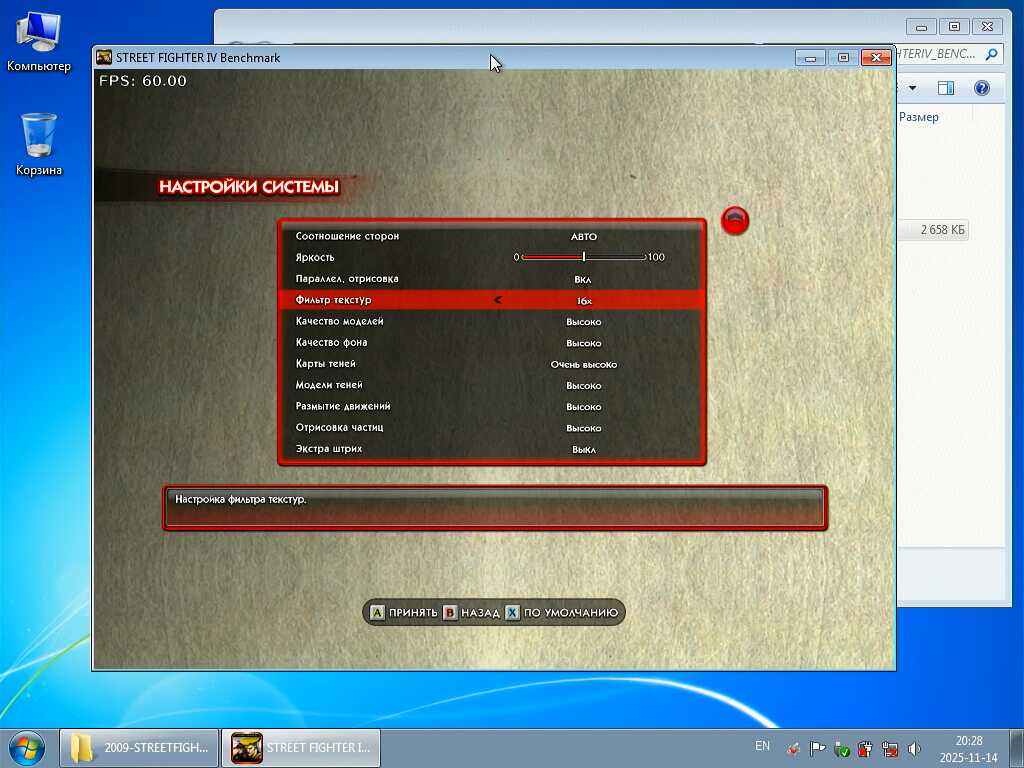Select the Соотношение сторон setting row
1024x768 pixels.
492,236
